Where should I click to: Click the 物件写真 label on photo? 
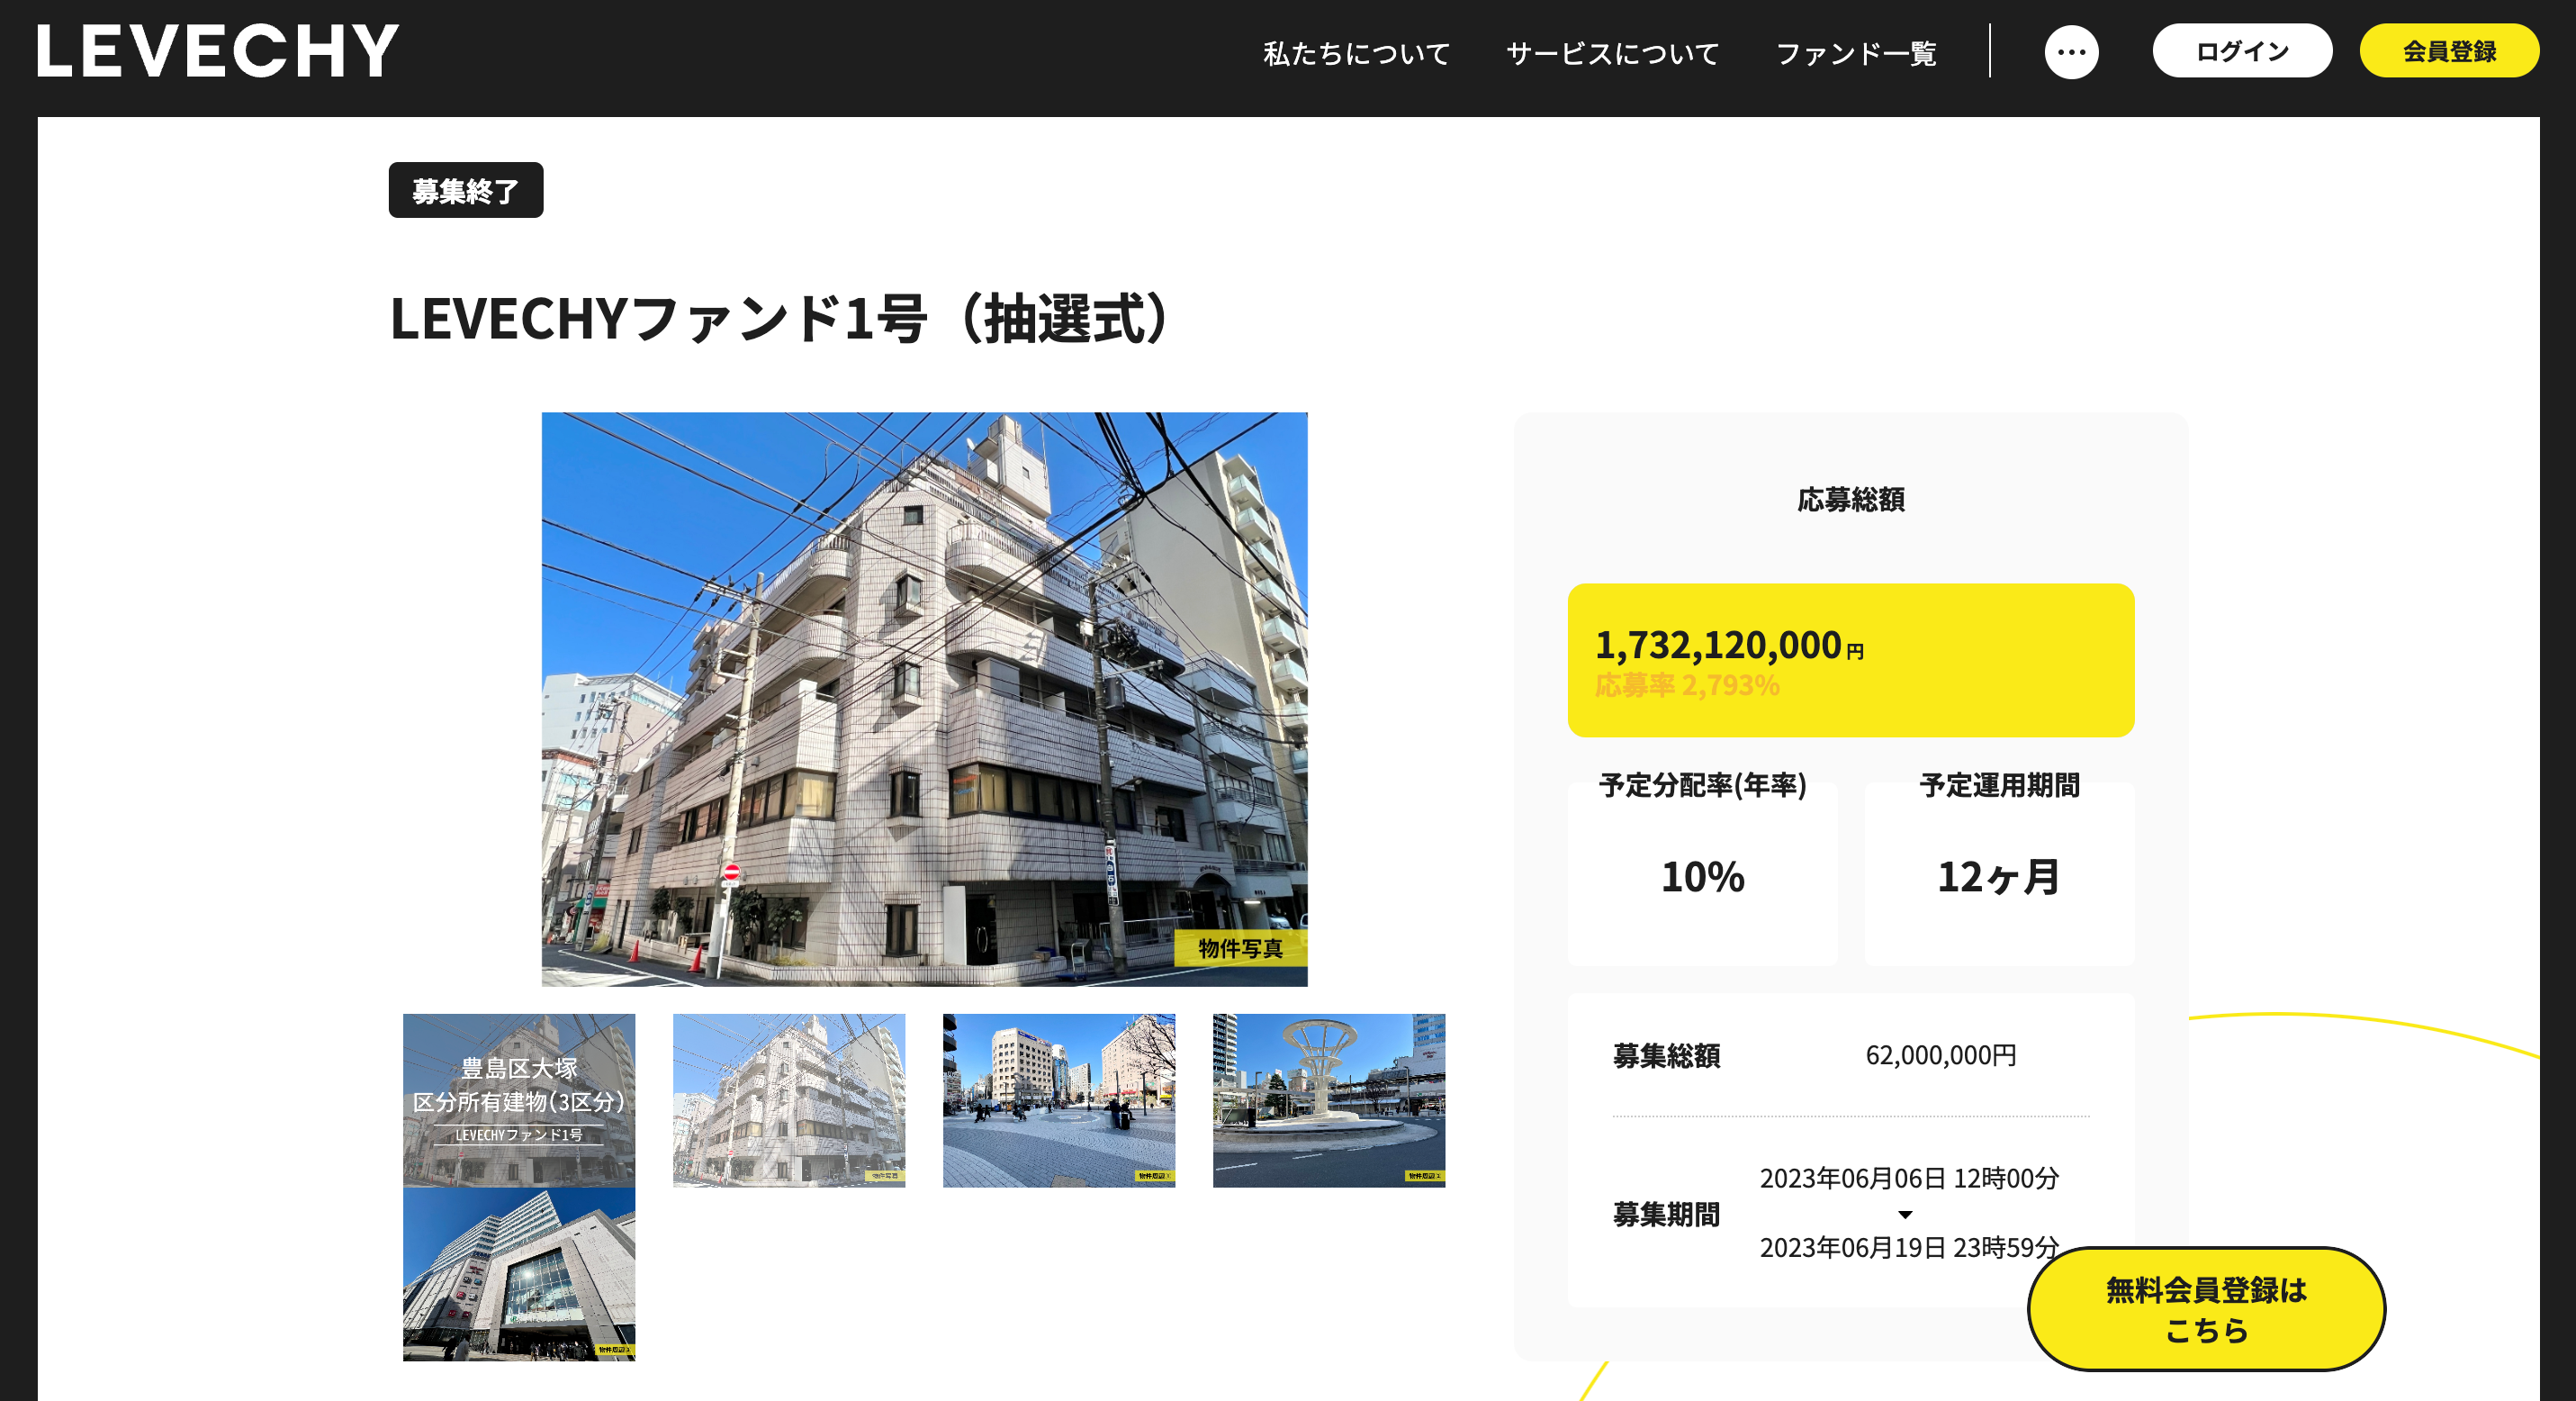click(x=1240, y=948)
